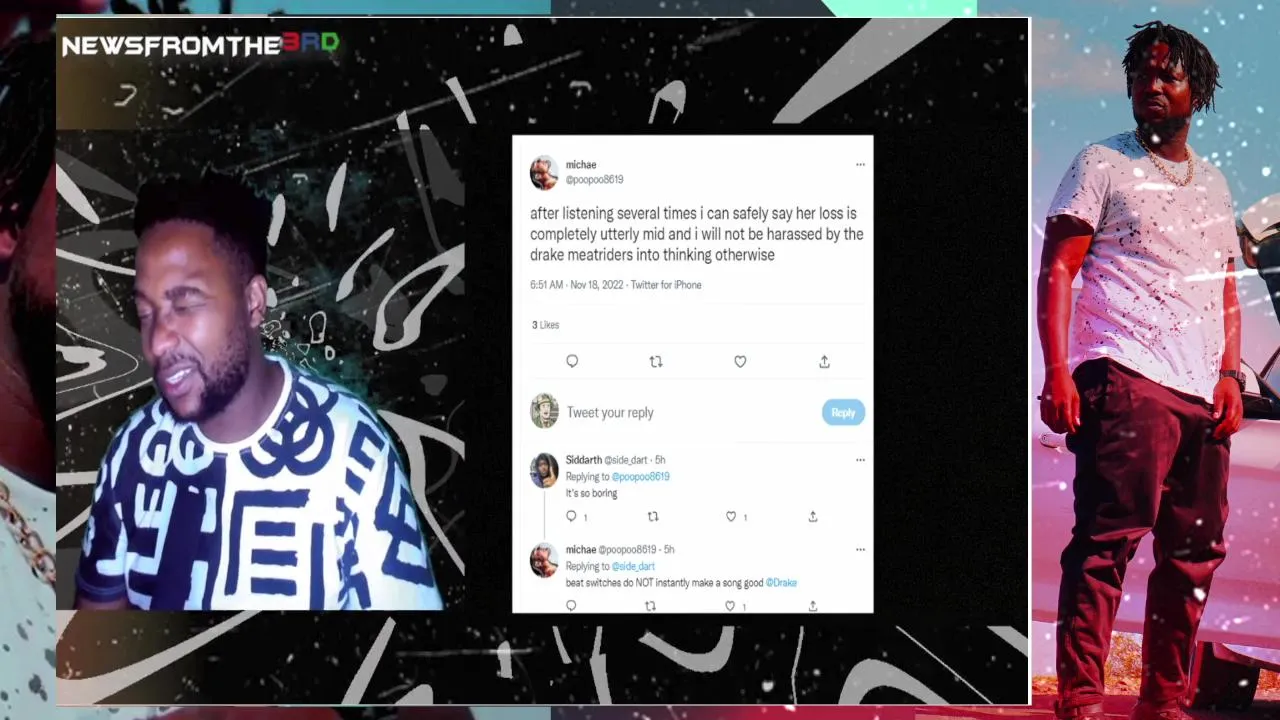The image size is (1280, 720).
Task: Retweet michae's main tweet
Action: (x=656, y=361)
